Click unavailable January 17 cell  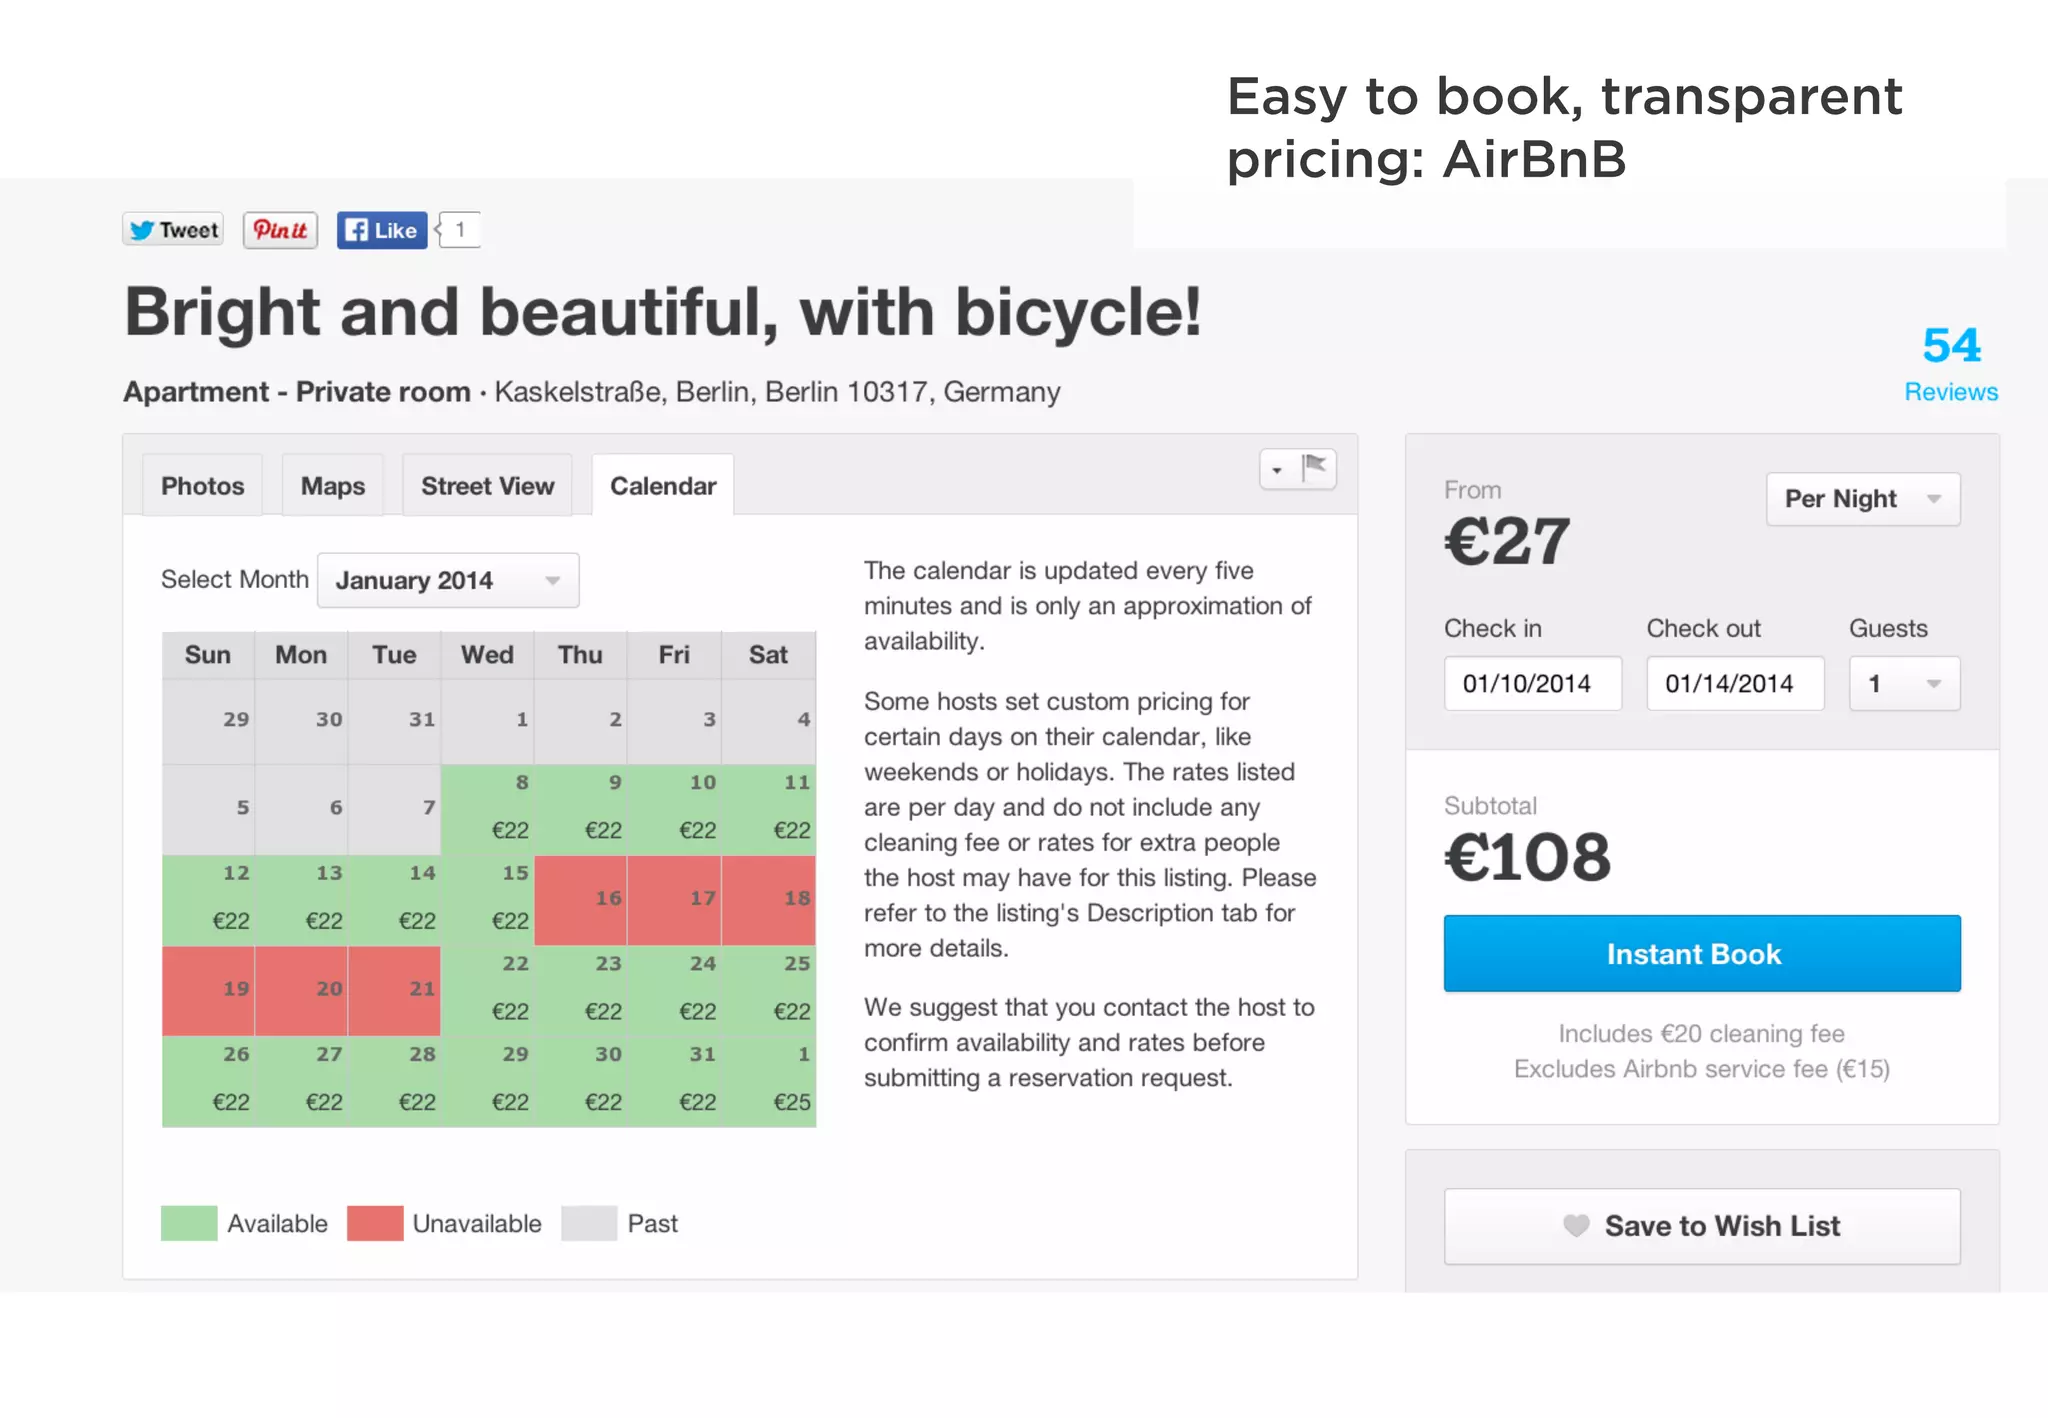pyautogui.click(x=674, y=901)
